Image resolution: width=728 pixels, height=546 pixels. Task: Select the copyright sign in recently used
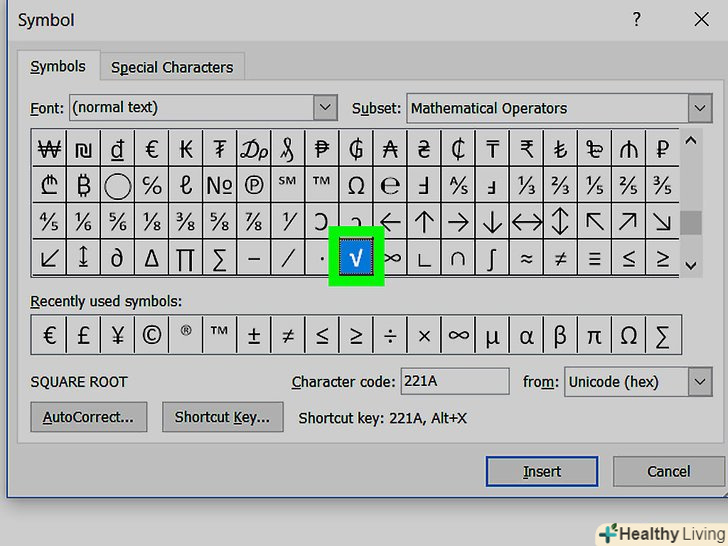click(151, 335)
